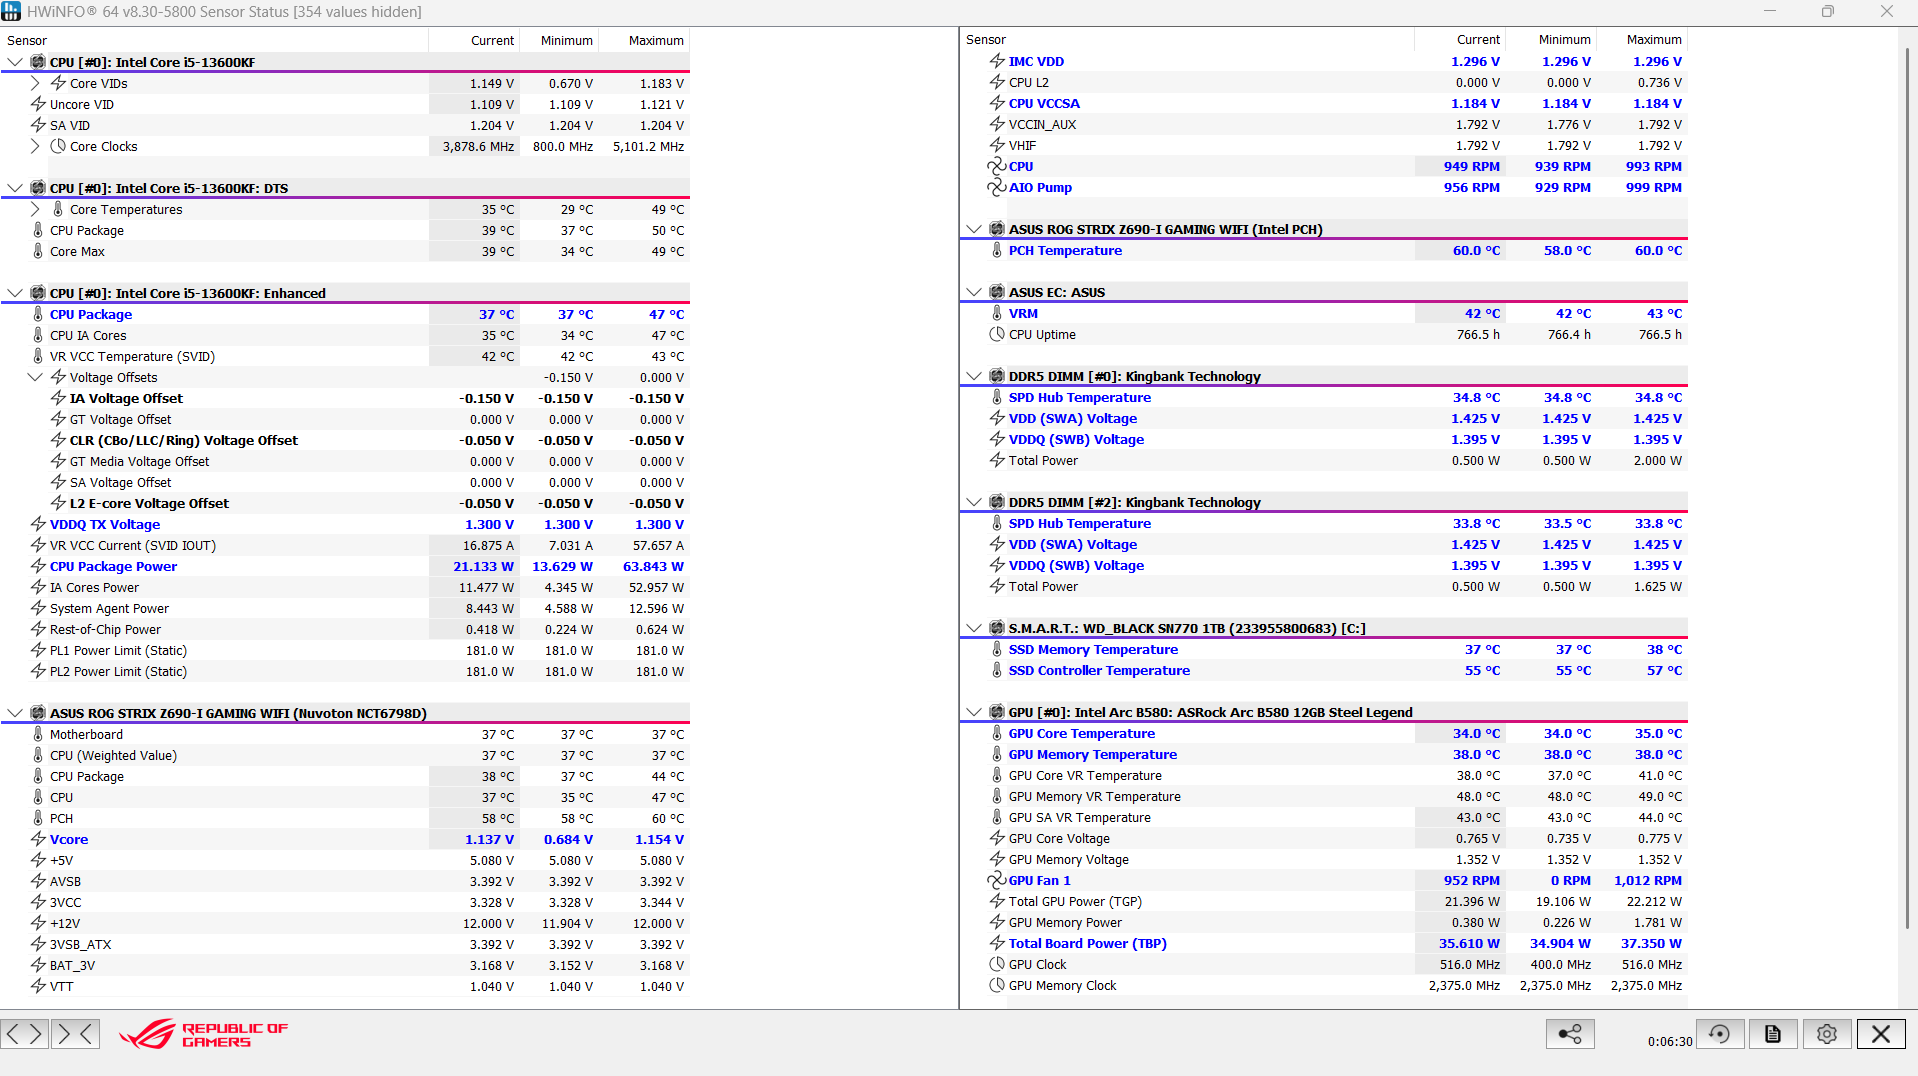This screenshot has width=1918, height=1076.
Task: Select the L2 E-core Voltage Offset row
Action: point(345,503)
